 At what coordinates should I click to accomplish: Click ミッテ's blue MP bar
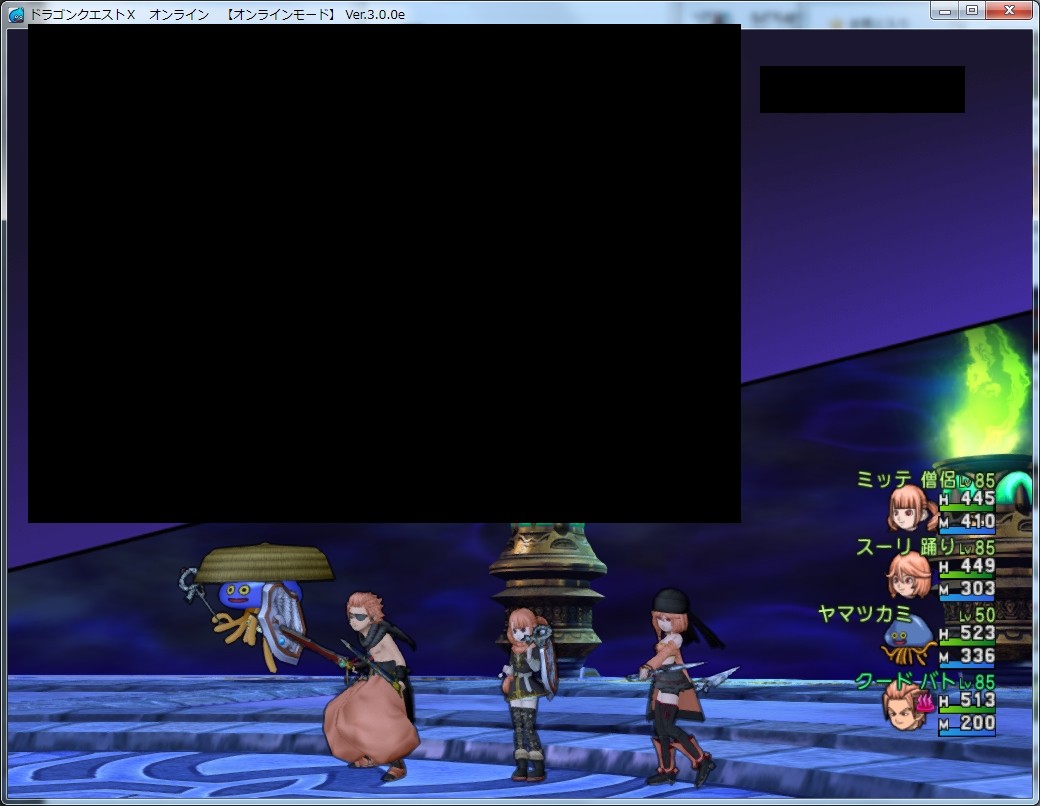(x=967, y=531)
